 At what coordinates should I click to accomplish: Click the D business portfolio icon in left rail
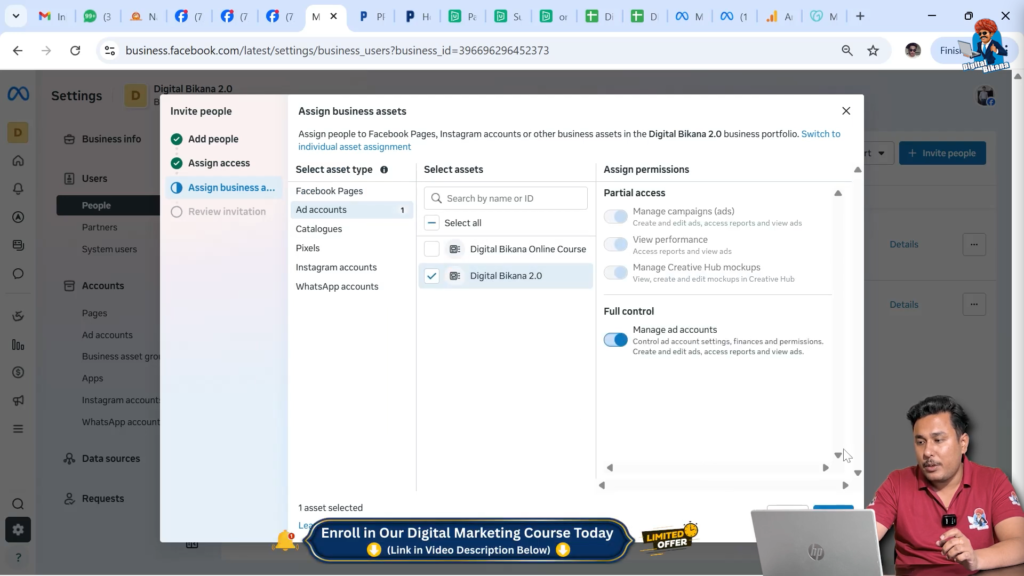point(18,133)
